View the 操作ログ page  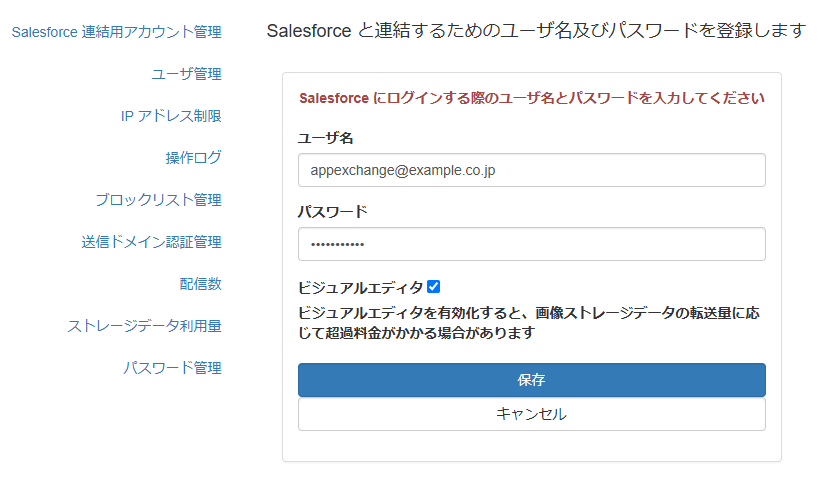click(x=193, y=158)
